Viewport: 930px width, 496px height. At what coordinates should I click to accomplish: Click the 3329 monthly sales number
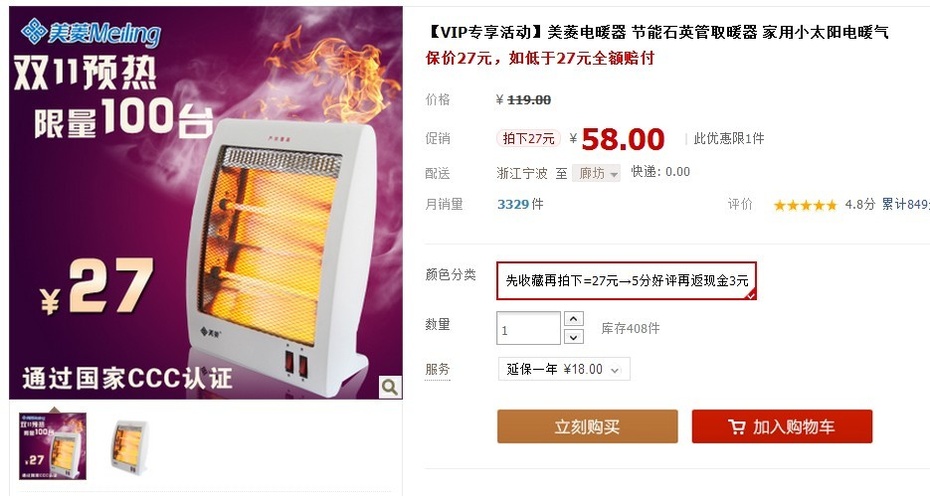512,205
